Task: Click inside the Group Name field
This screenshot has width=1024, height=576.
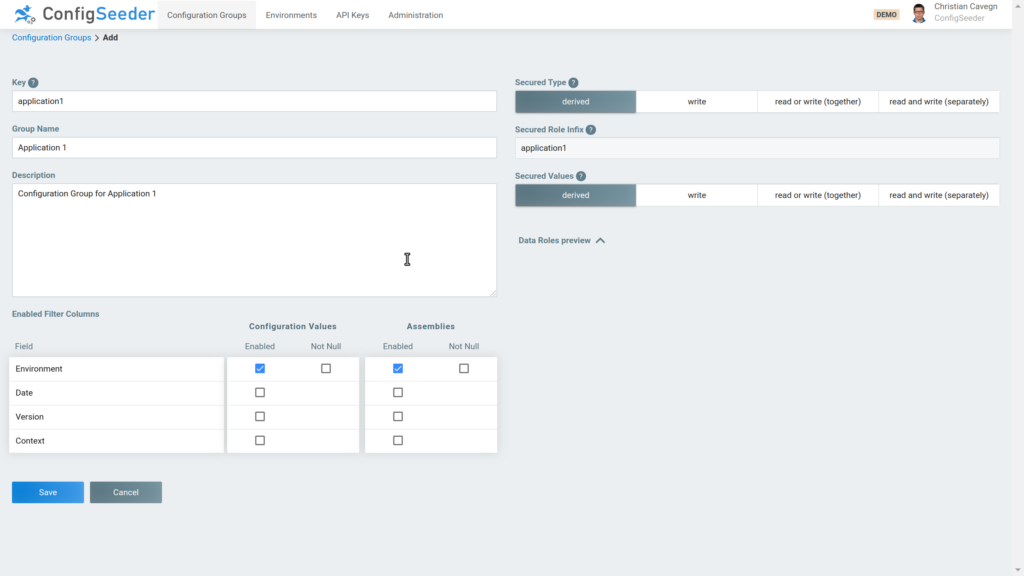Action: (x=250, y=147)
